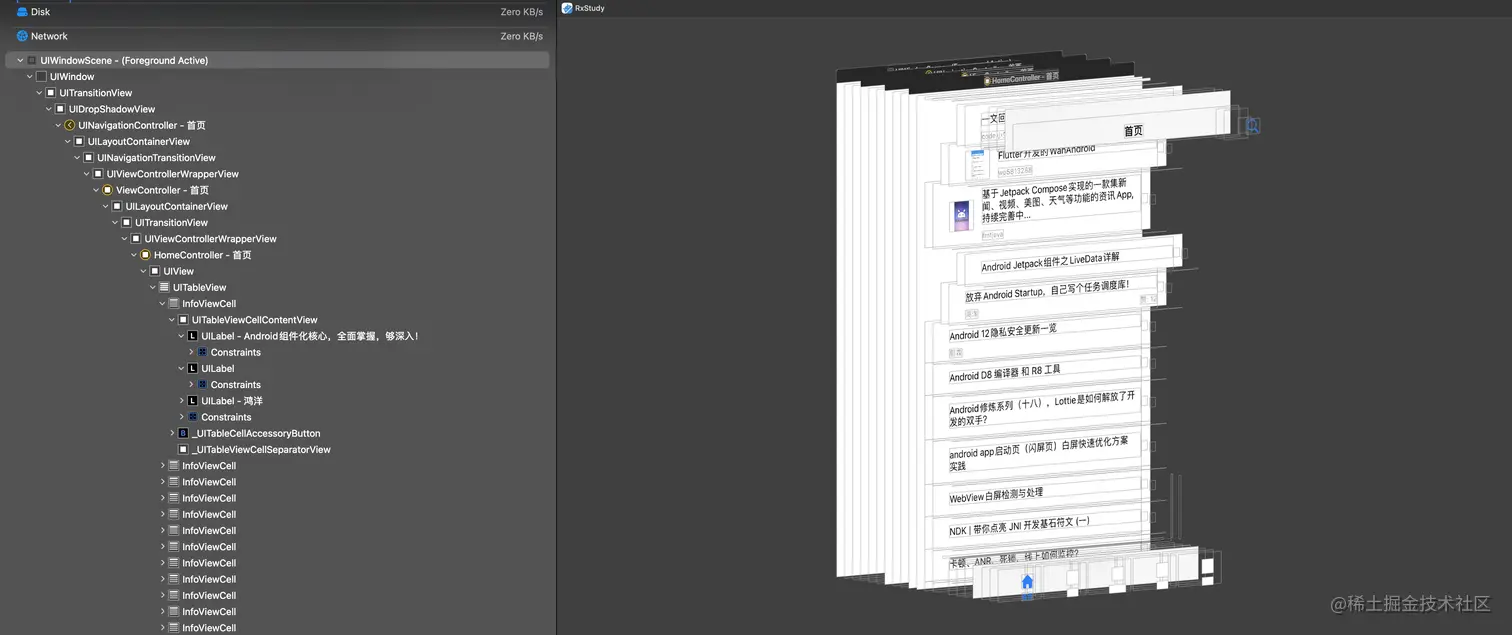Click "Android D8 编译器 和 R8 工具" cell
This screenshot has height=635, width=1512.
pos(1005,373)
